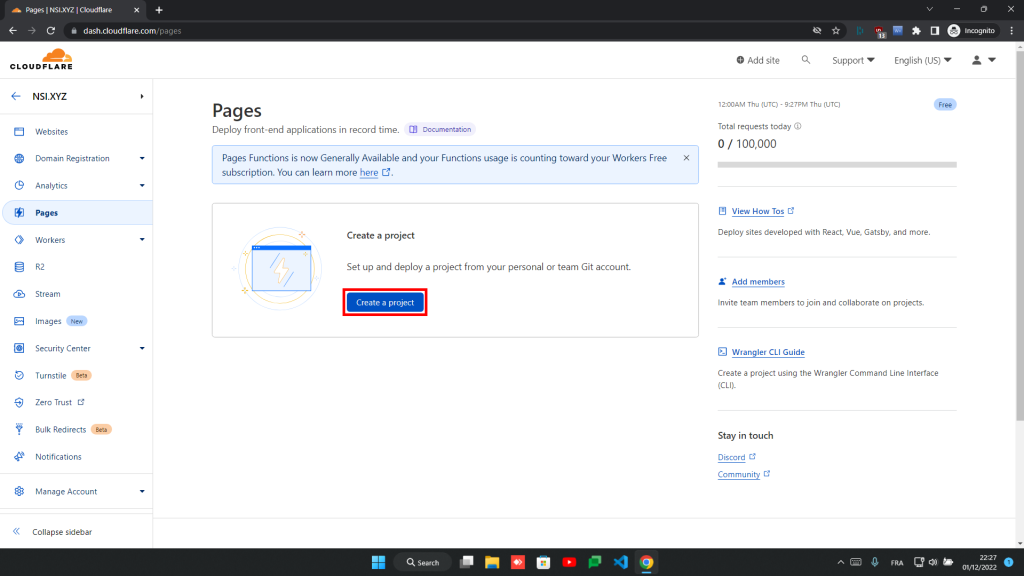Open the Wrangler CLI Guide link

[x=768, y=352]
